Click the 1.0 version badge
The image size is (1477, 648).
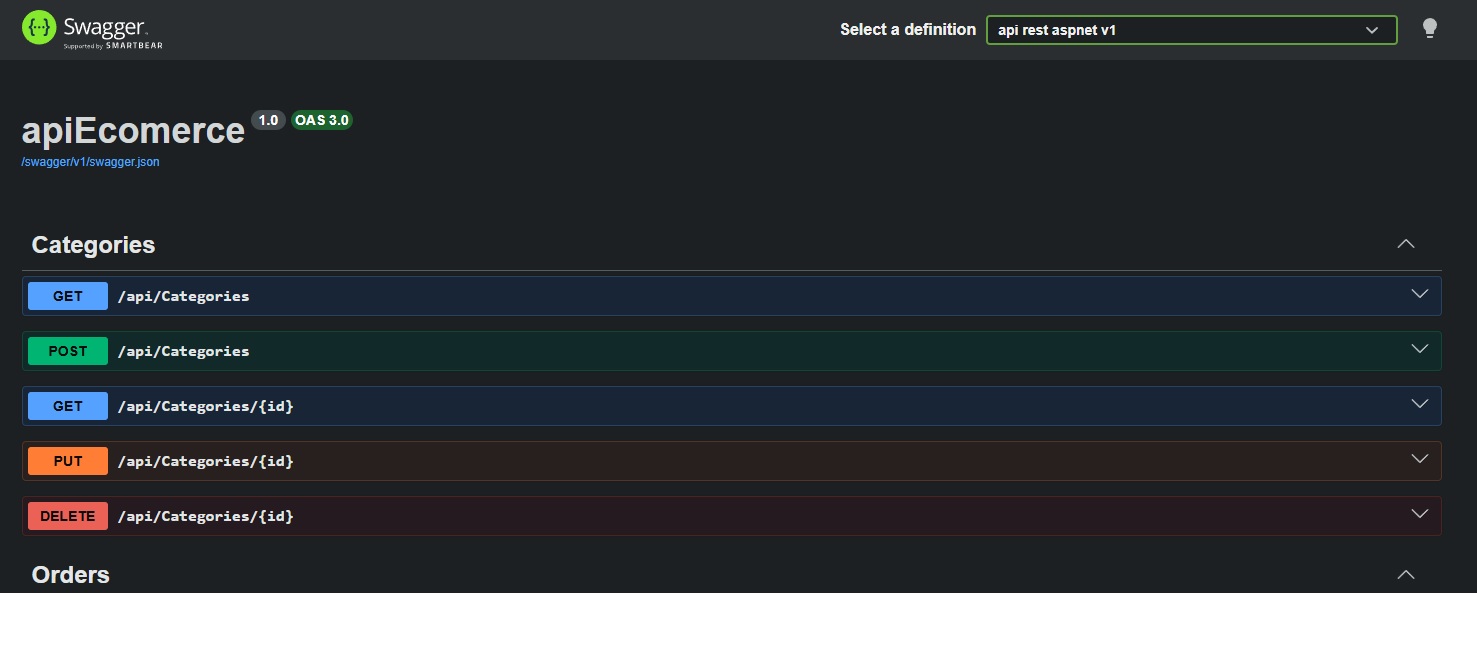coord(268,120)
